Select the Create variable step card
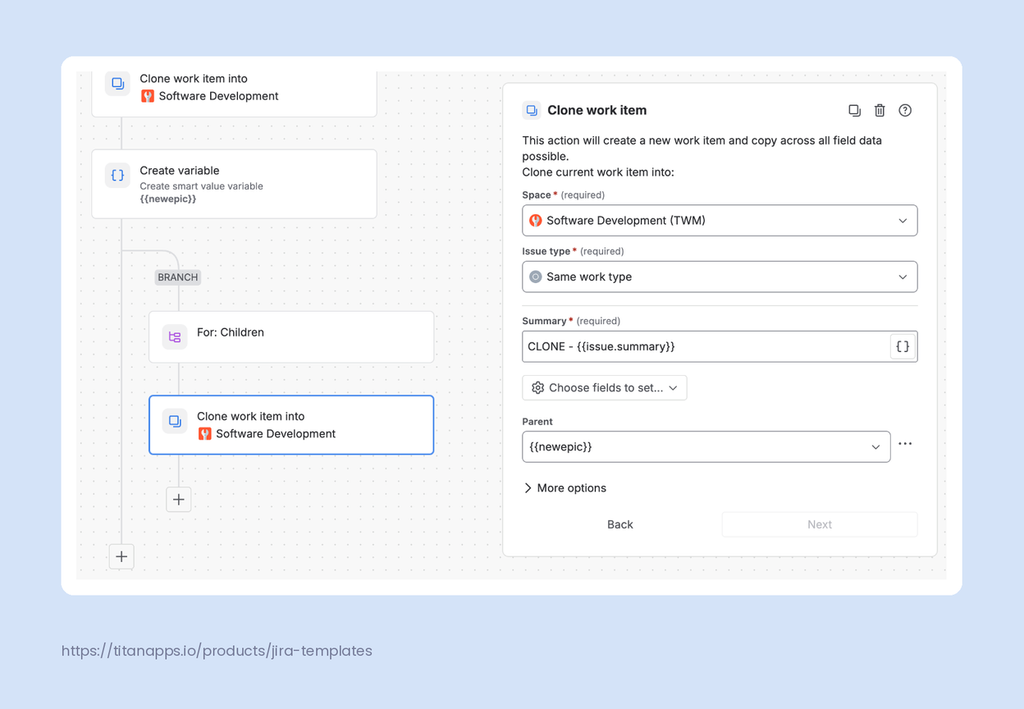Screen dimensions: 1024x709 pos(234,184)
